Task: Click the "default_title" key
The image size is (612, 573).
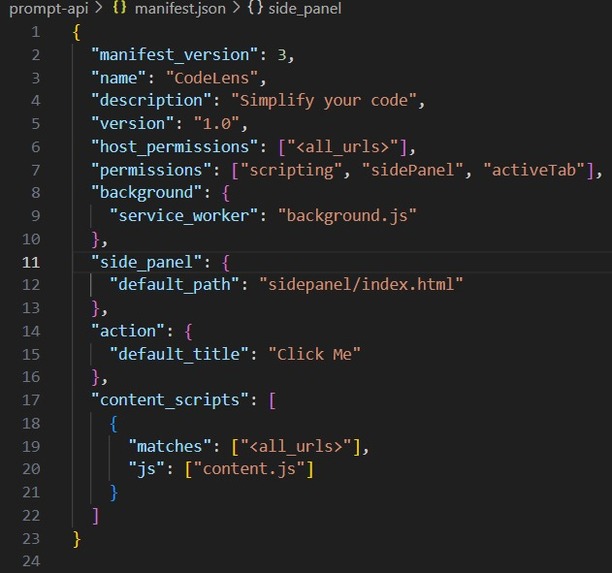Action: [x=179, y=354]
